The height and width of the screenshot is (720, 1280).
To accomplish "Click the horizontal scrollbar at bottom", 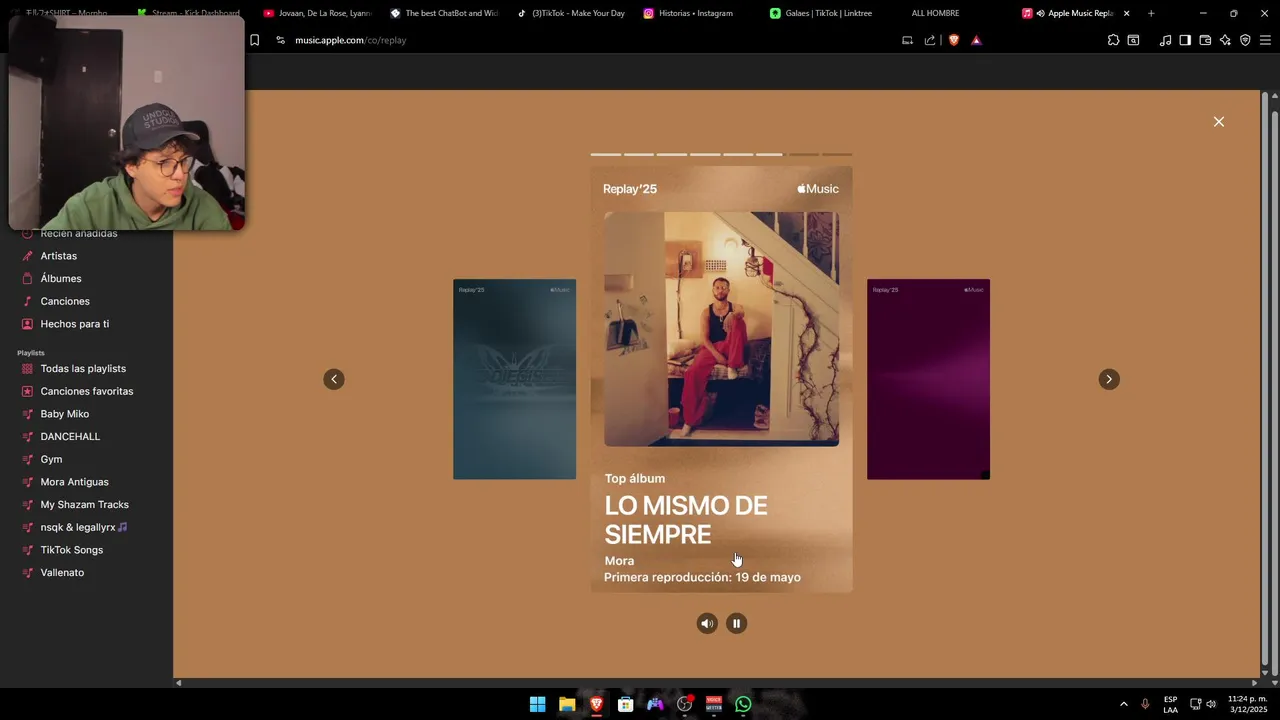I will point(716,683).
